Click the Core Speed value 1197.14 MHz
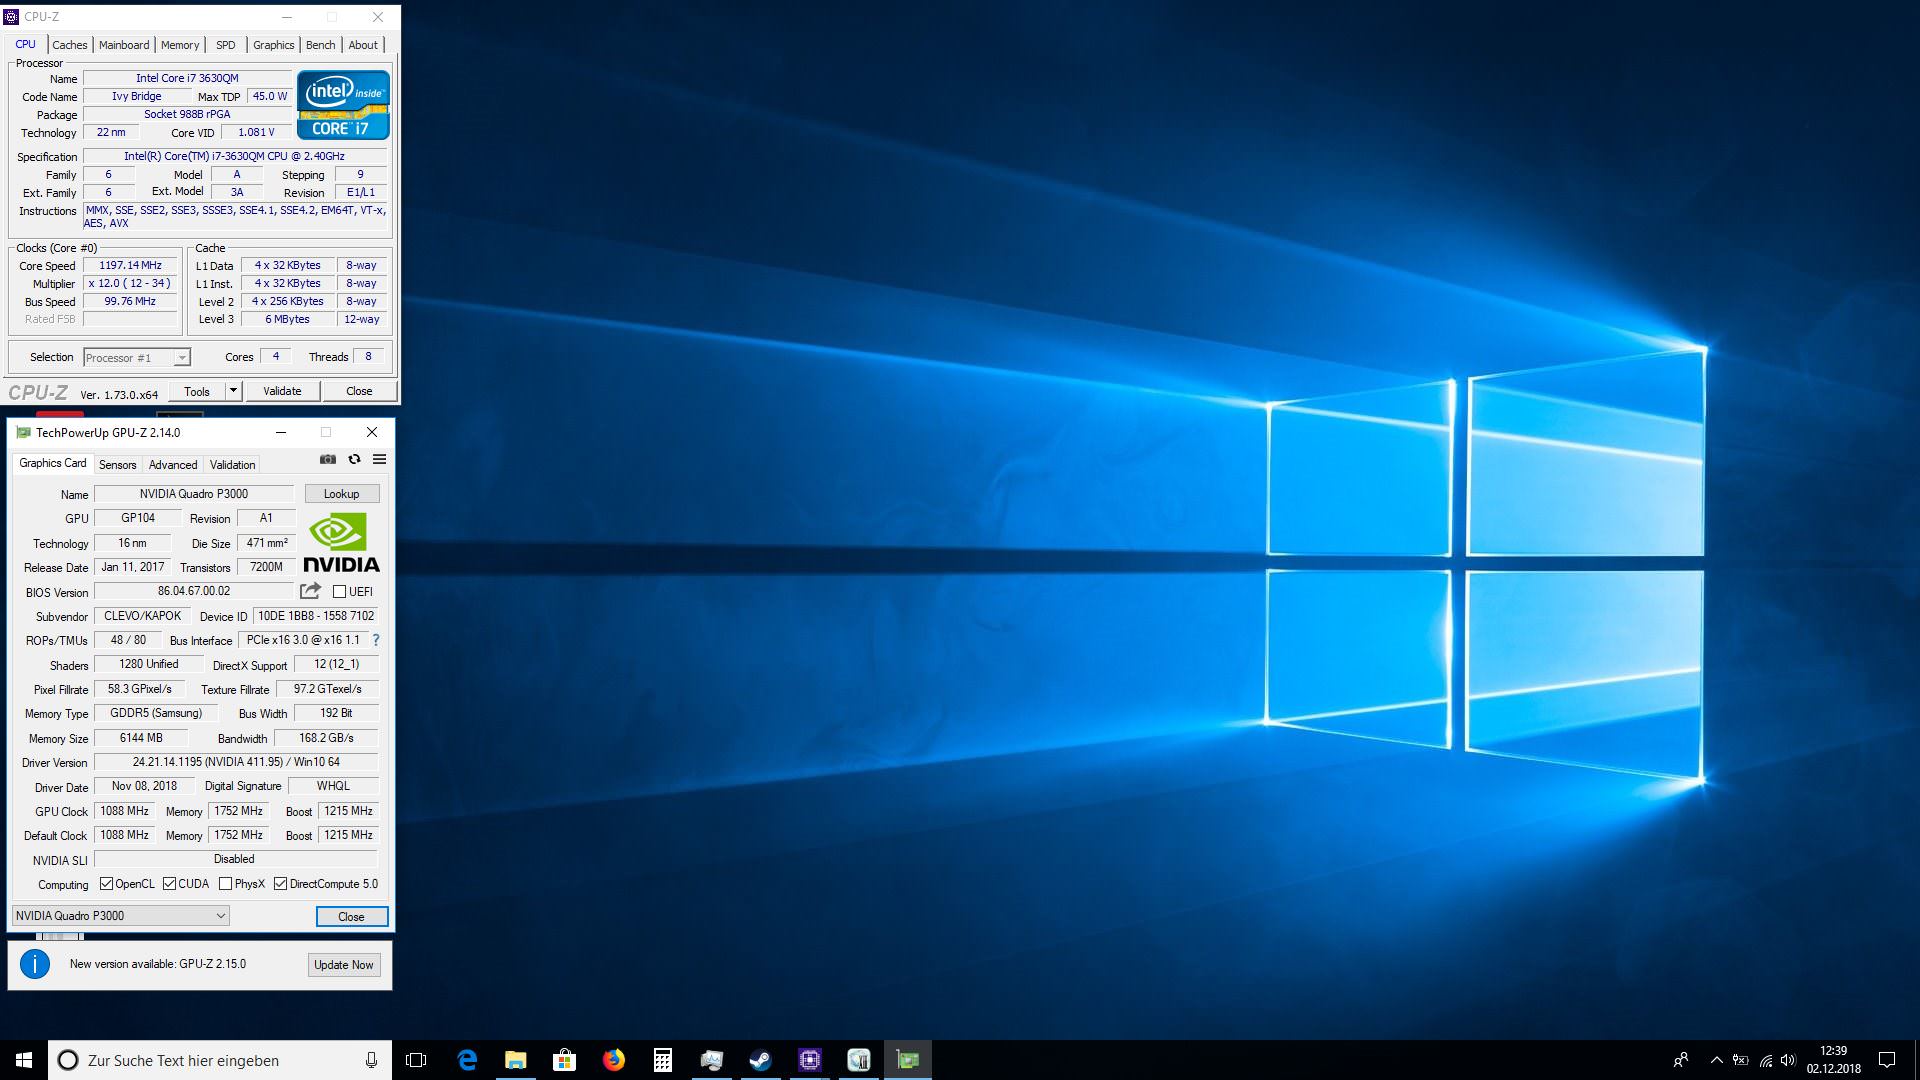The image size is (1920, 1080). point(130,266)
